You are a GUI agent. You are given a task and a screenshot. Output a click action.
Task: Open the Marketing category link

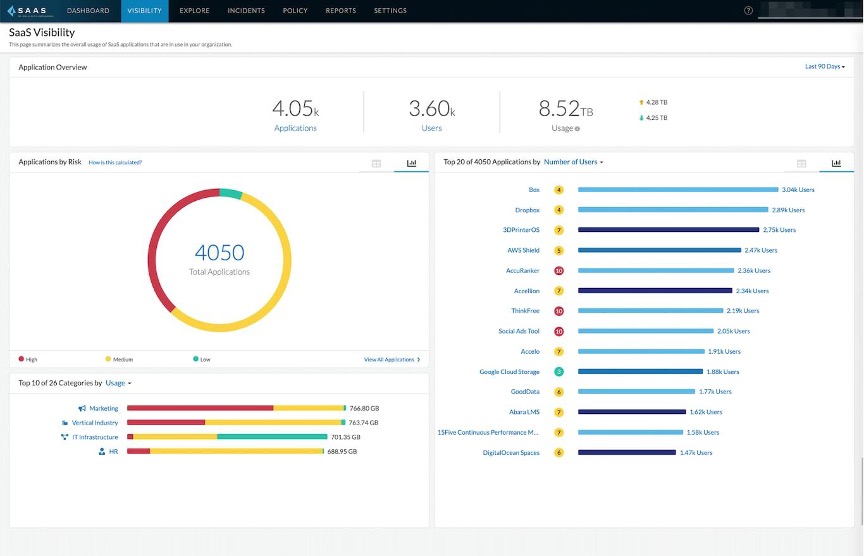(104, 408)
